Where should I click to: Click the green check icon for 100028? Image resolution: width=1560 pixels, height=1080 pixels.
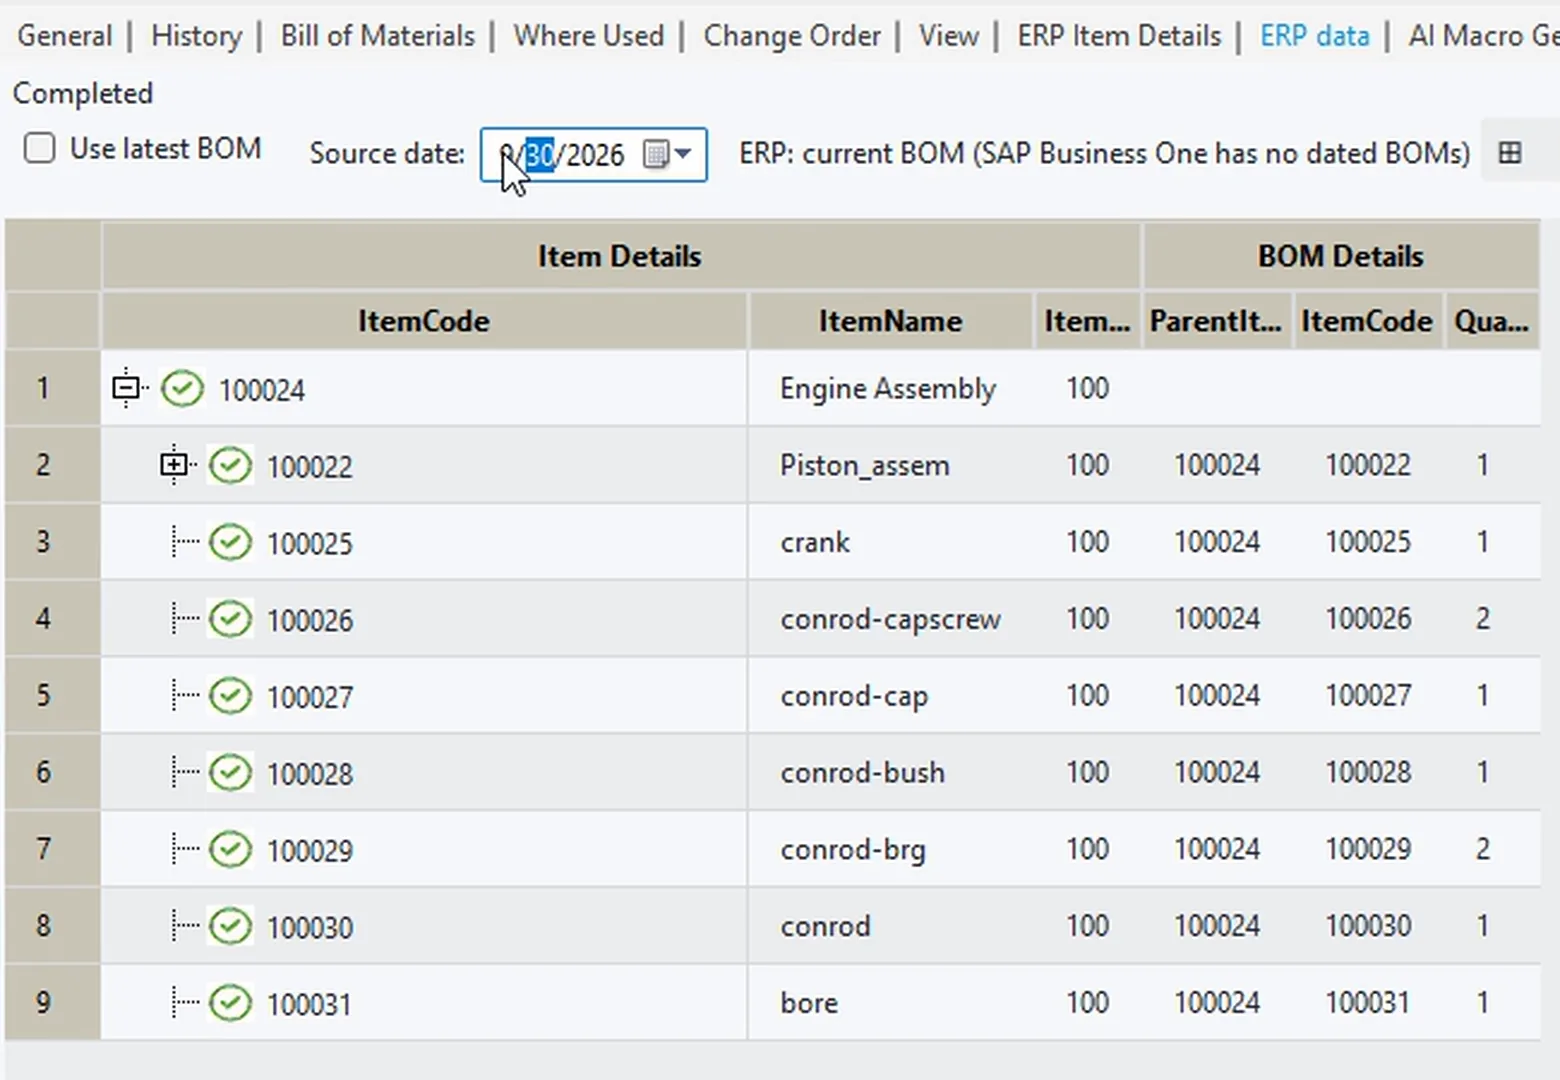230,773
